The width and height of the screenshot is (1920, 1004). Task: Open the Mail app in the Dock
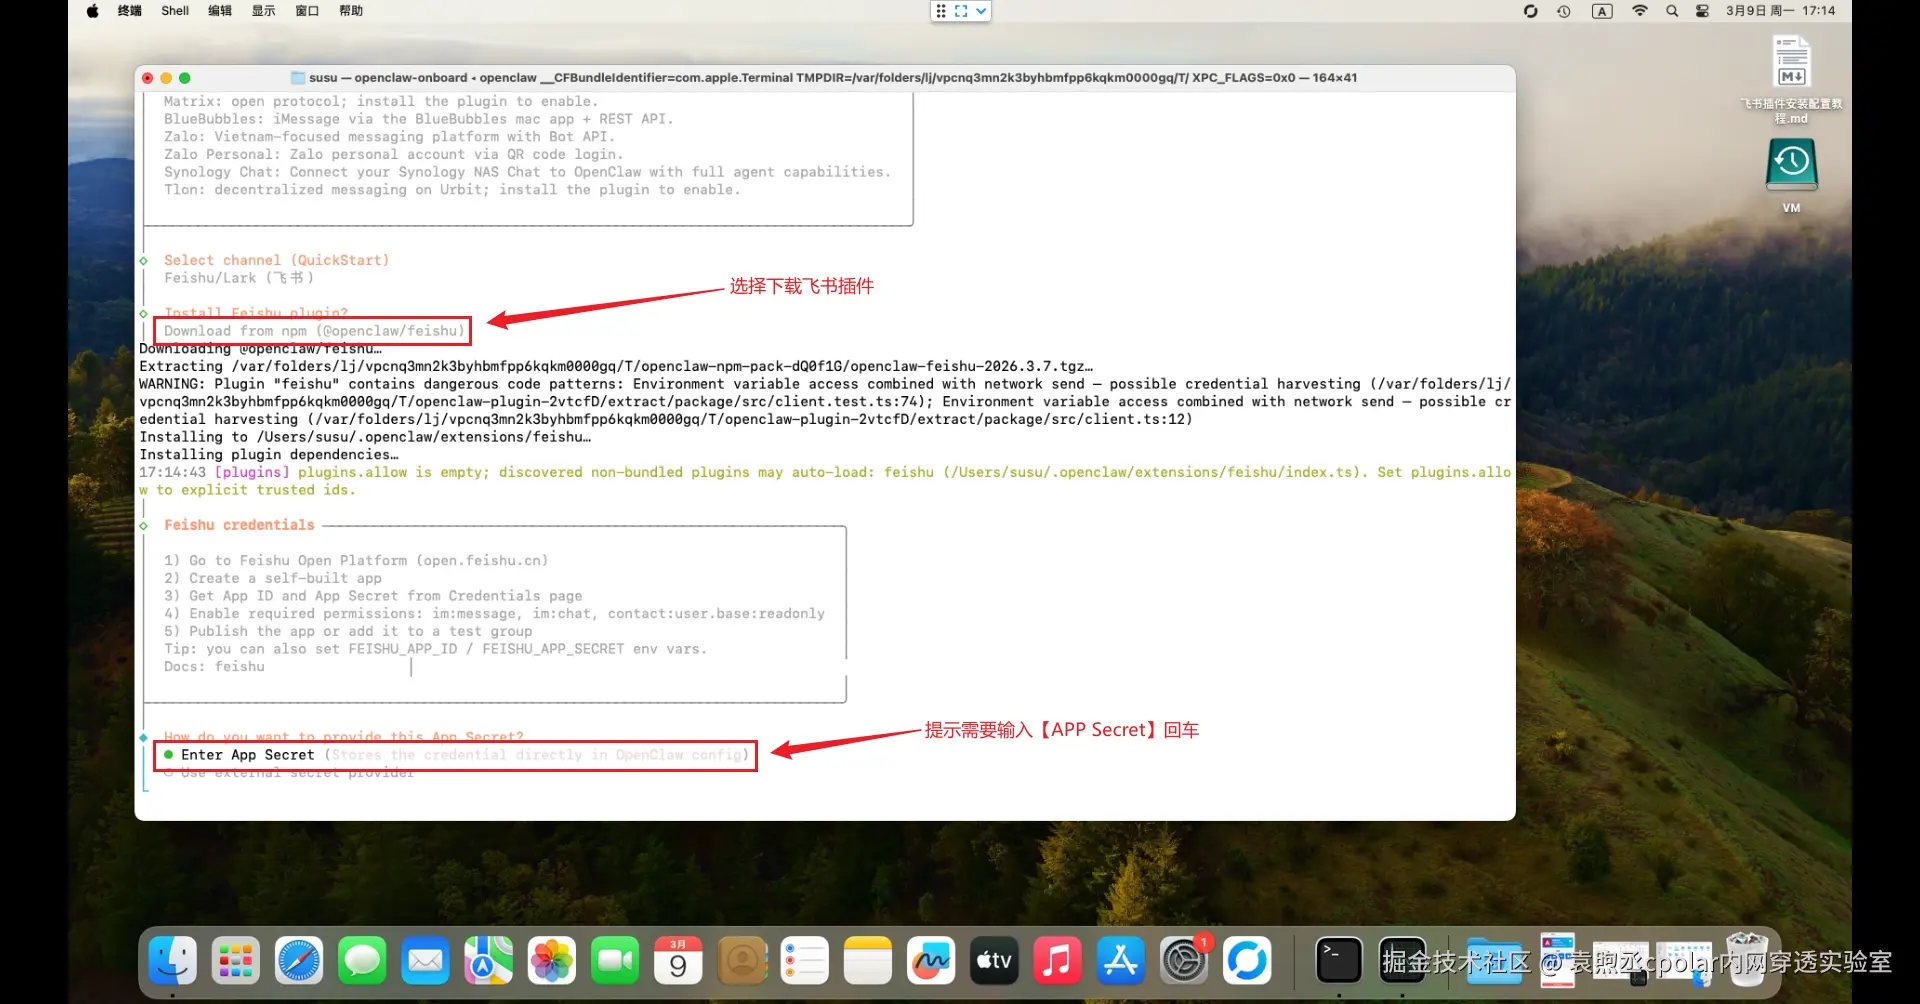[x=425, y=961]
